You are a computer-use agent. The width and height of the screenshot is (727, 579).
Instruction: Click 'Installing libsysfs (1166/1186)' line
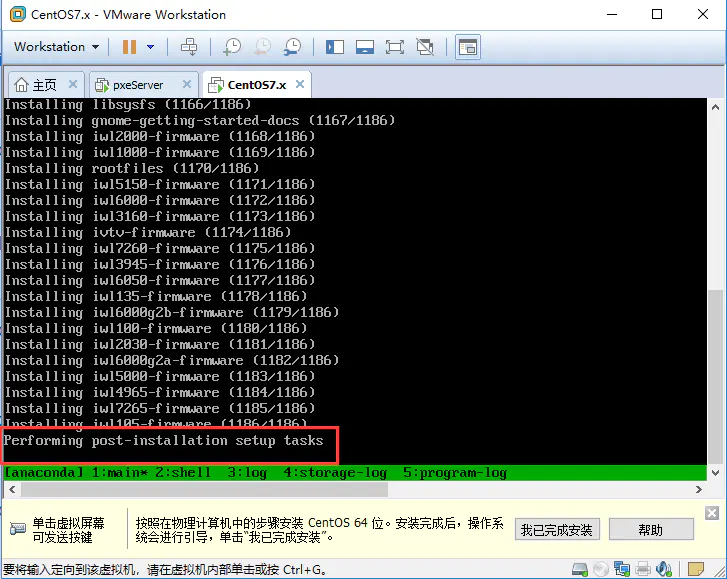tap(128, 104)
